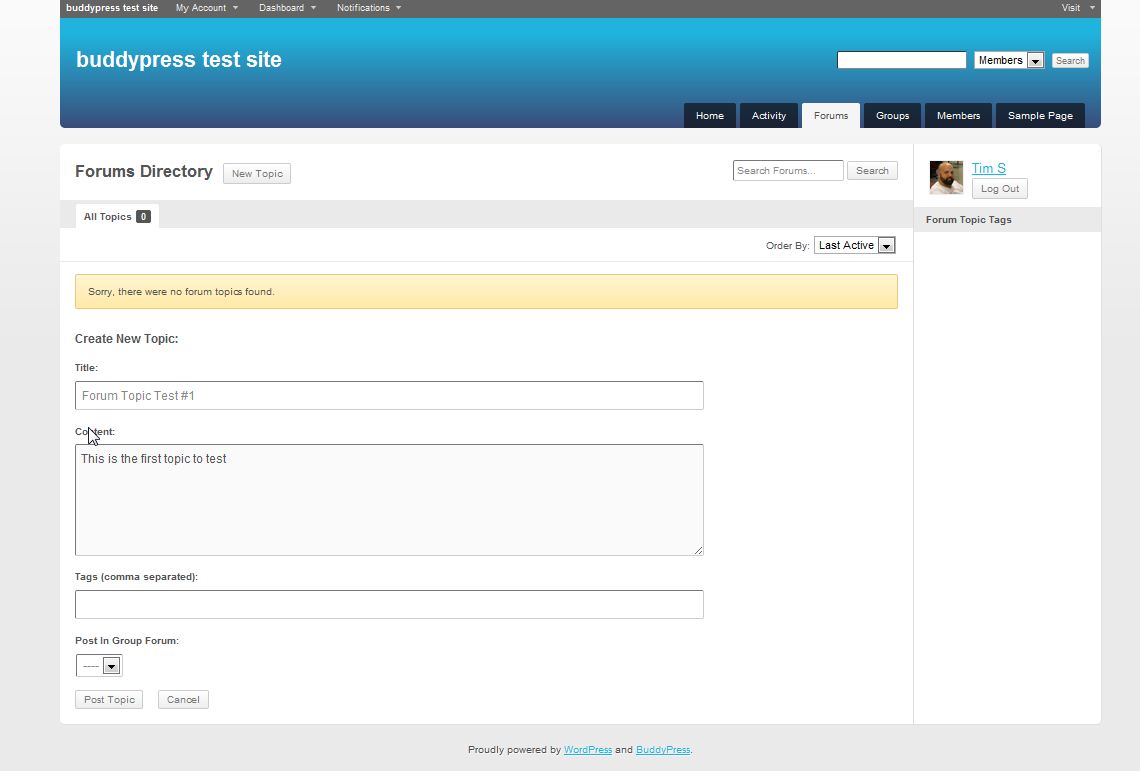Image resolution: width=1140 pixels, height=771 pixels.
Task: Click the Forum Topic Tags heading
Action: point(968,220)
